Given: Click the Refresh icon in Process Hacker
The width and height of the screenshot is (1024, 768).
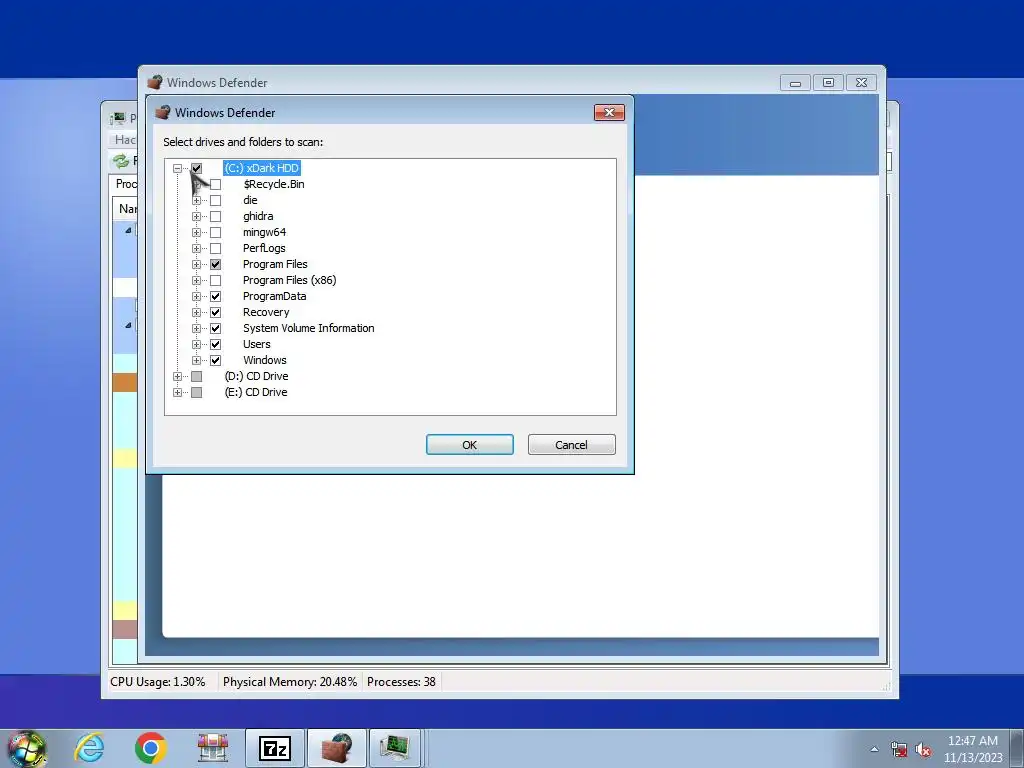Looking at the screenshot, I should coord(121,161).
